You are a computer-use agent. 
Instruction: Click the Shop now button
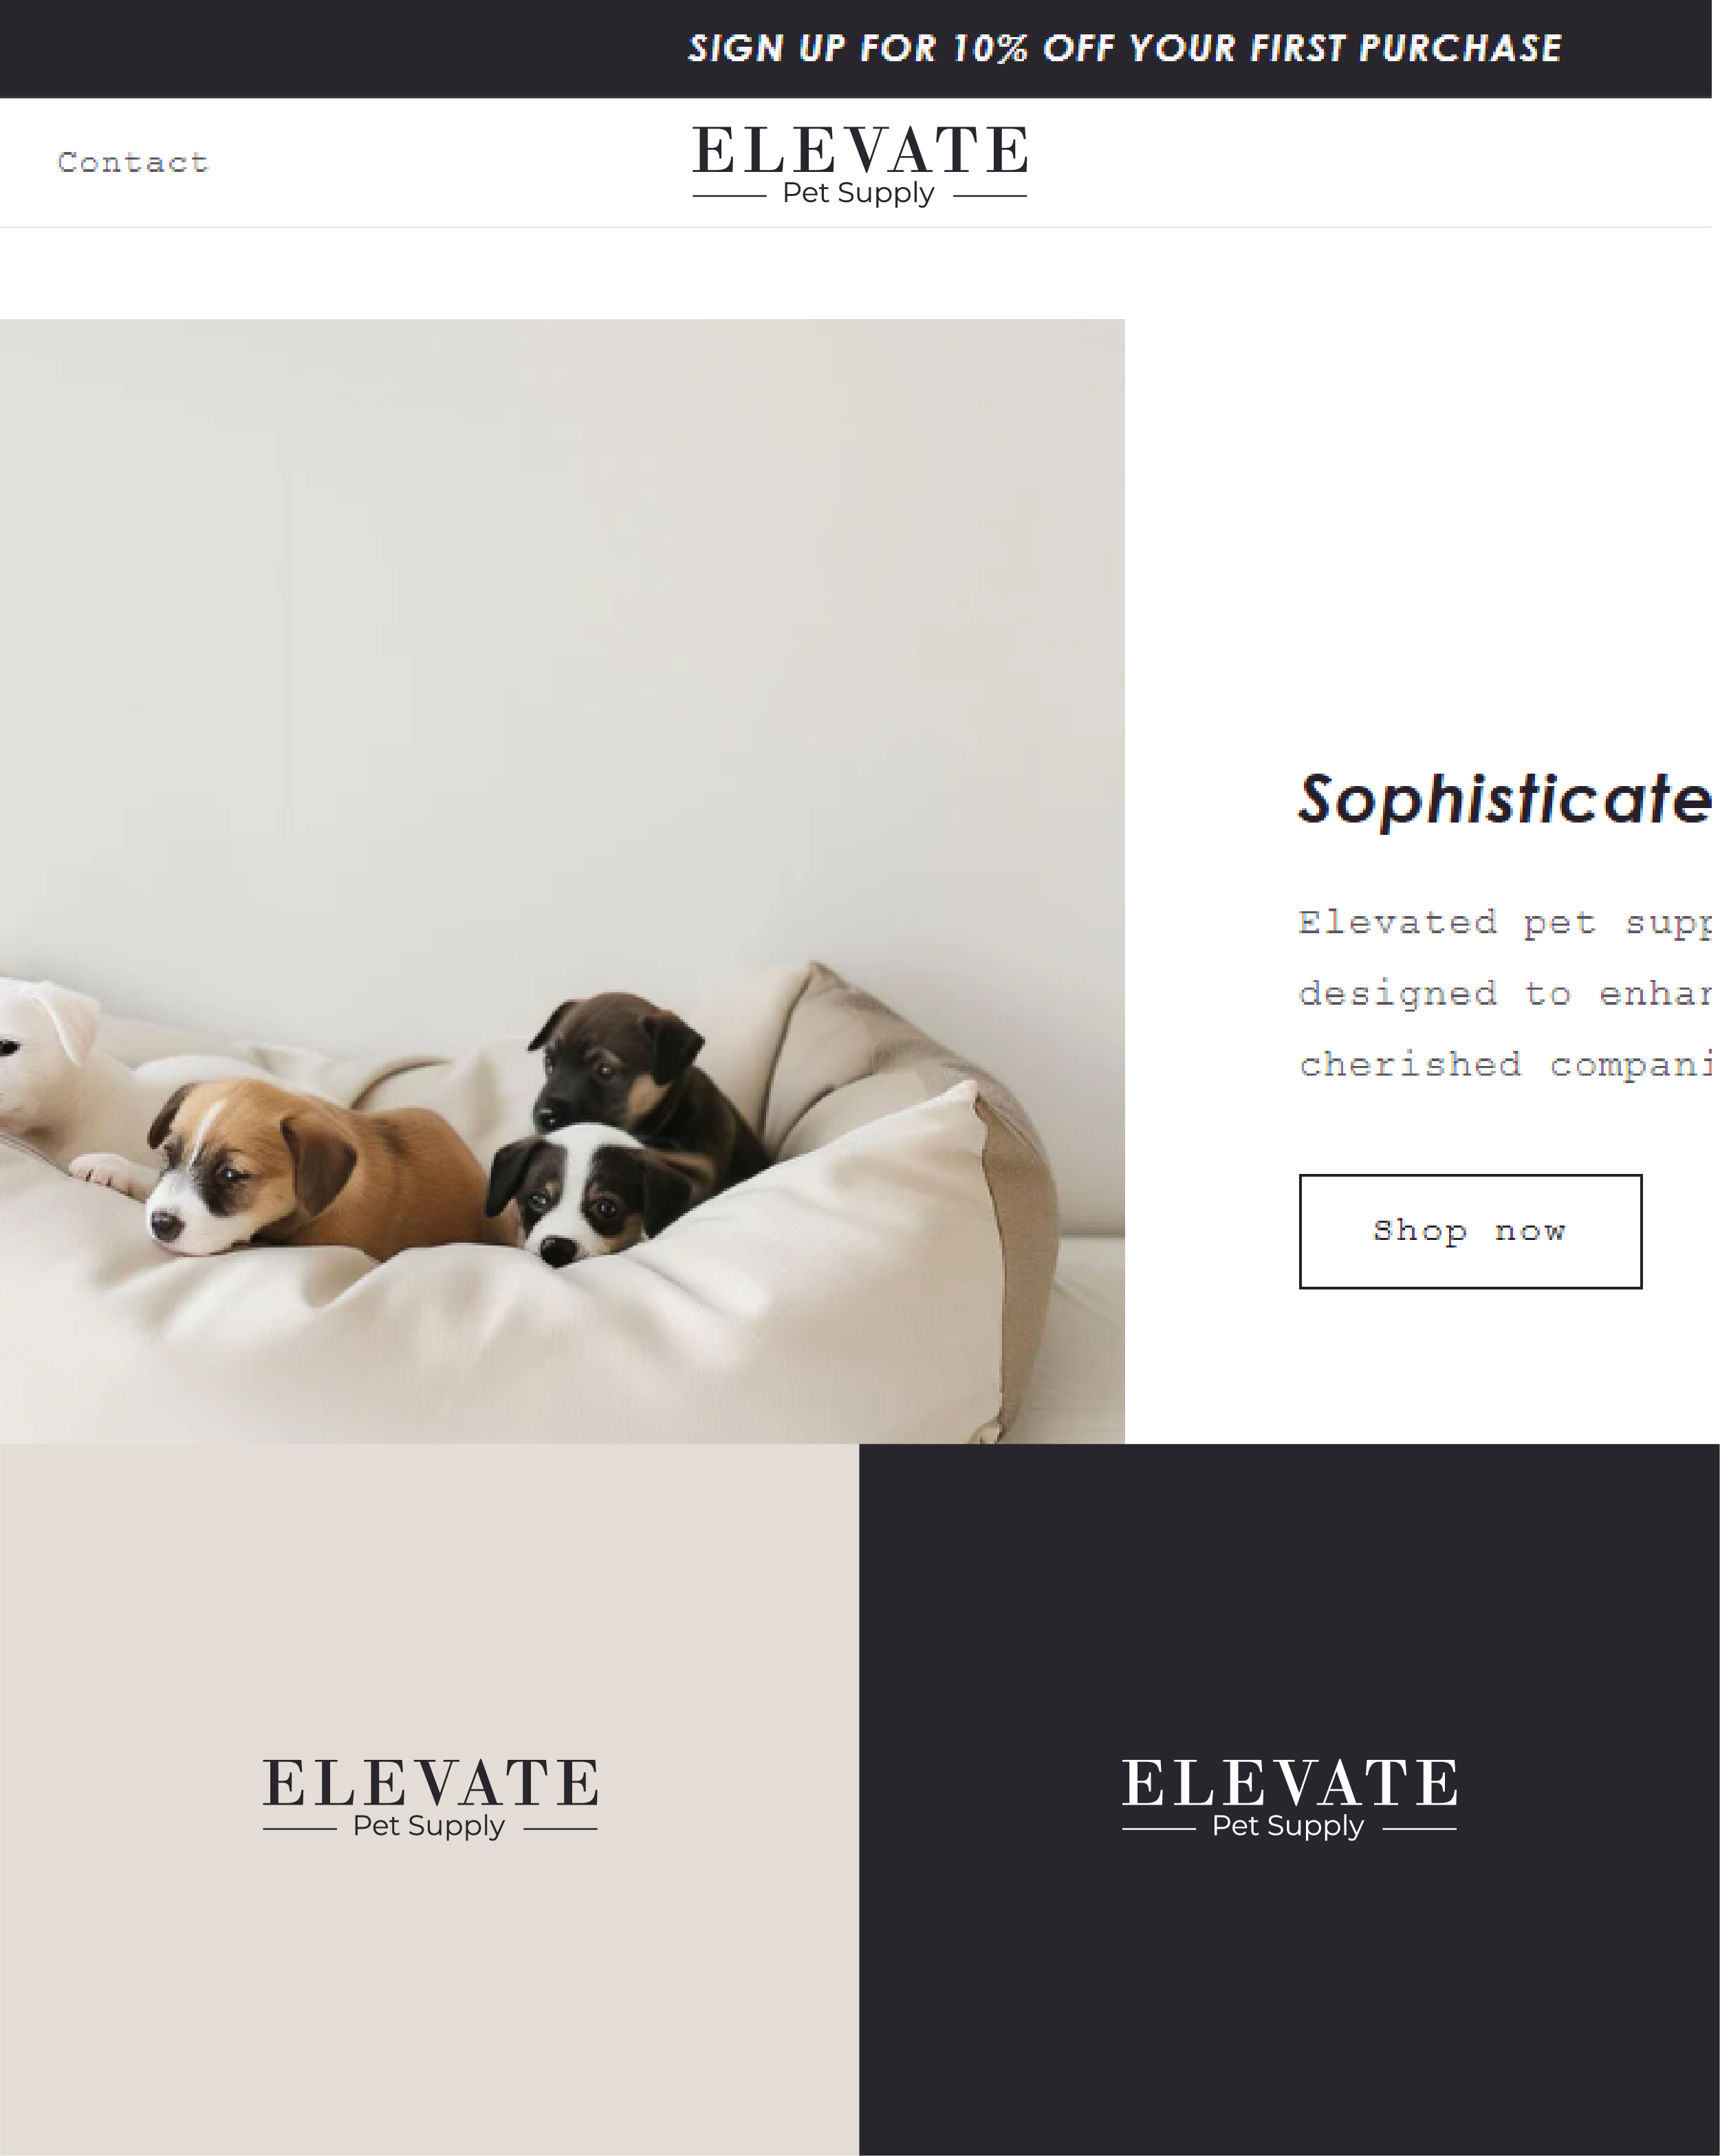tap(1470, 1231)
